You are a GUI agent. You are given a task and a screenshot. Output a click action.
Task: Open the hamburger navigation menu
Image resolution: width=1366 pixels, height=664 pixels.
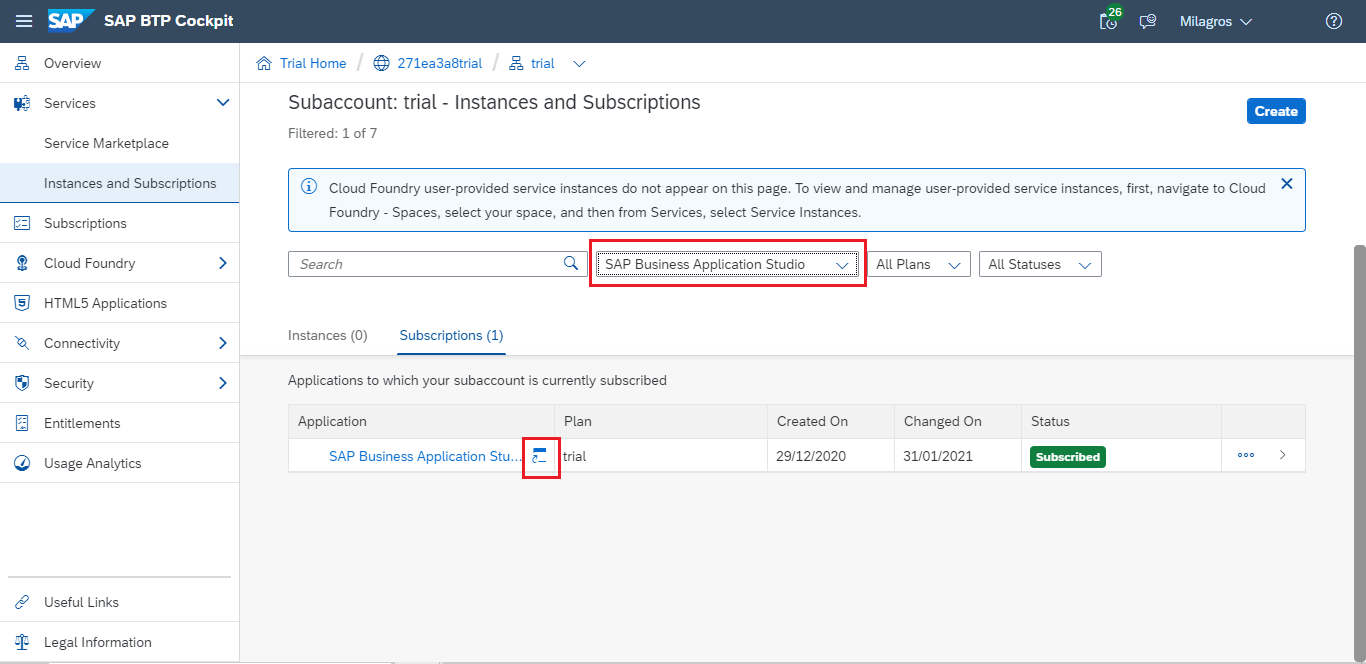coord(23,21)
